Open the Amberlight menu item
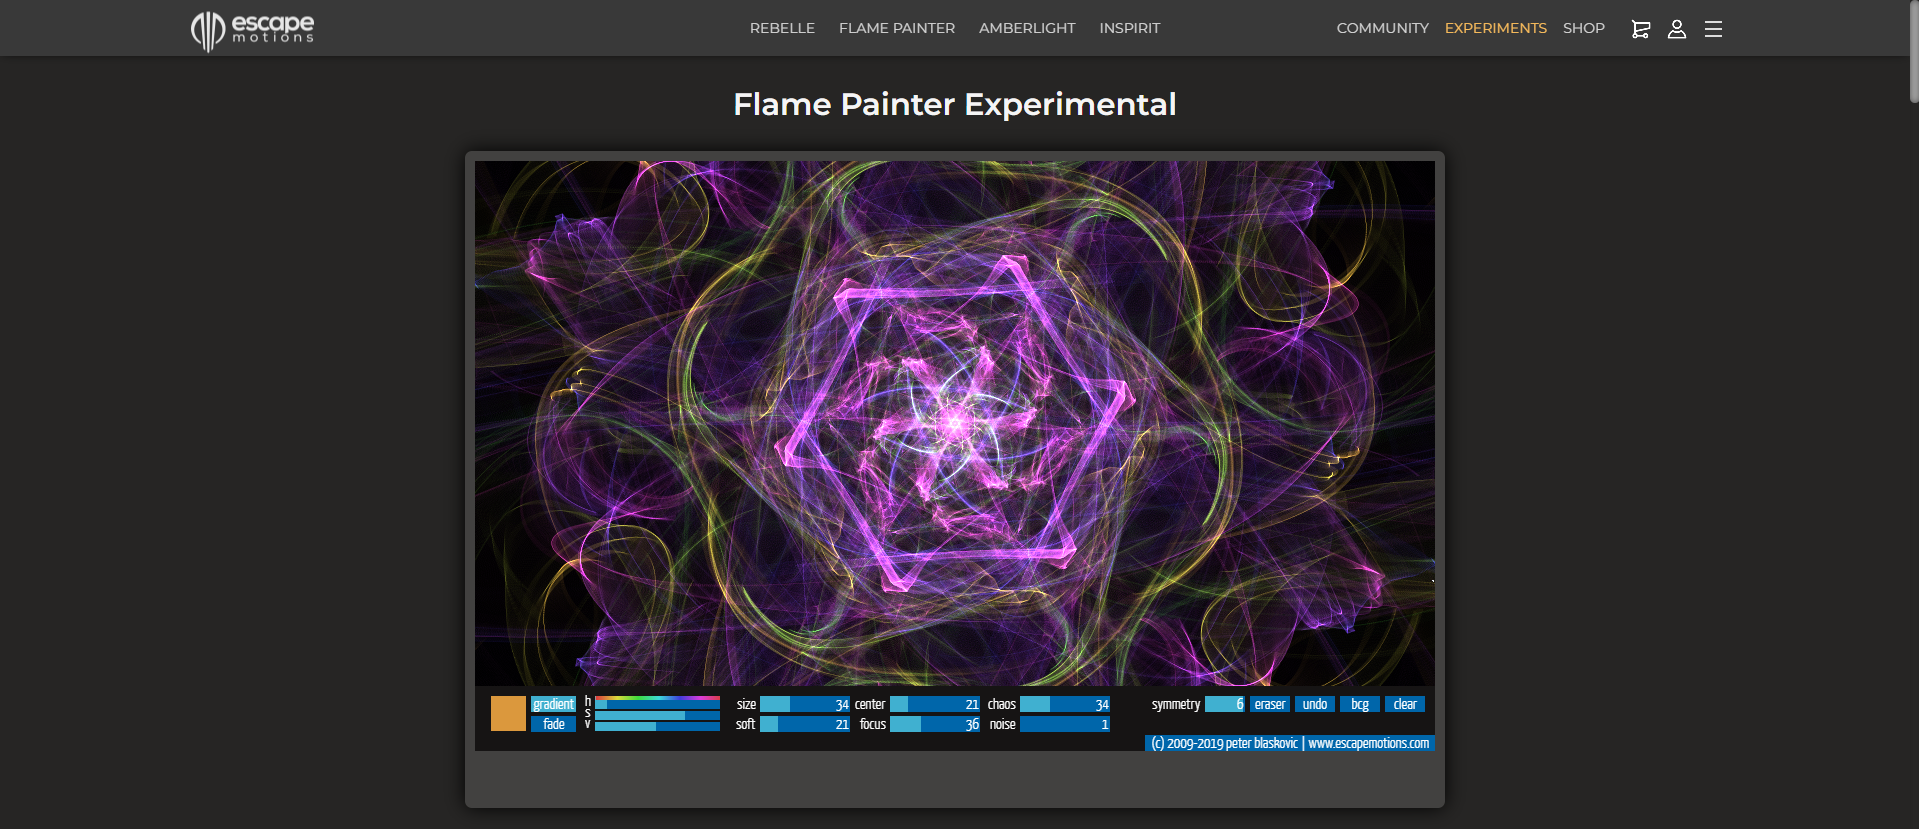The height and width of the screenshot is (829, 1919). pyautogui.click(x=1027, y=28)
